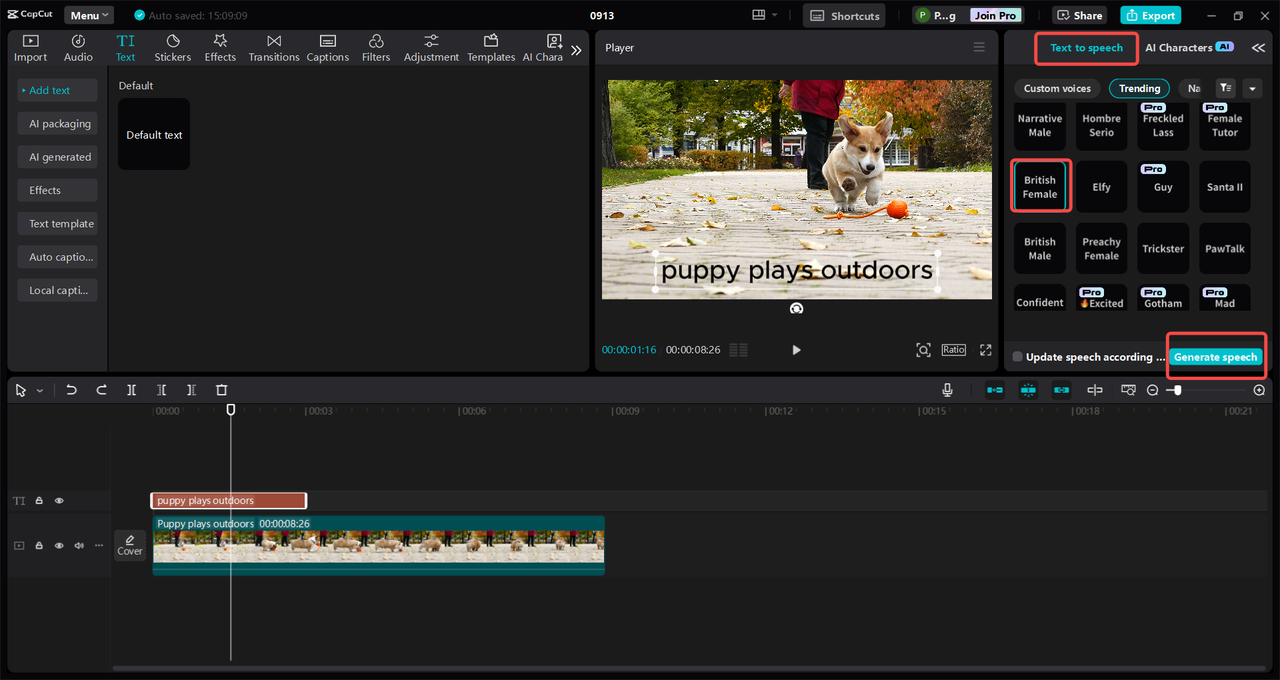This screenshot has height=680, width=1280.
Task: Toggle visibility eye of the text track
Action: (x=59, y=501)
